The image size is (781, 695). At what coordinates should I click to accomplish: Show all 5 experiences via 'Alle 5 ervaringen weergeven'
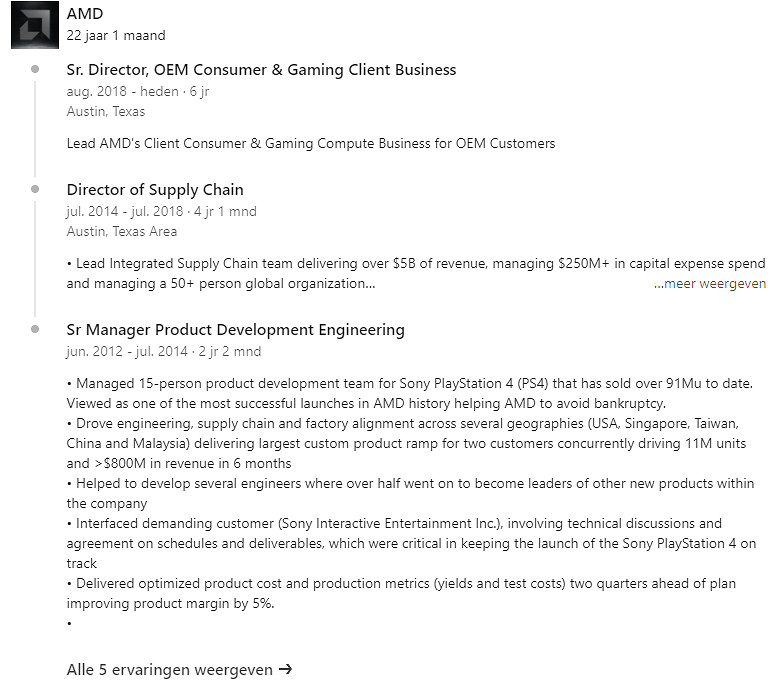coord(170,669)
